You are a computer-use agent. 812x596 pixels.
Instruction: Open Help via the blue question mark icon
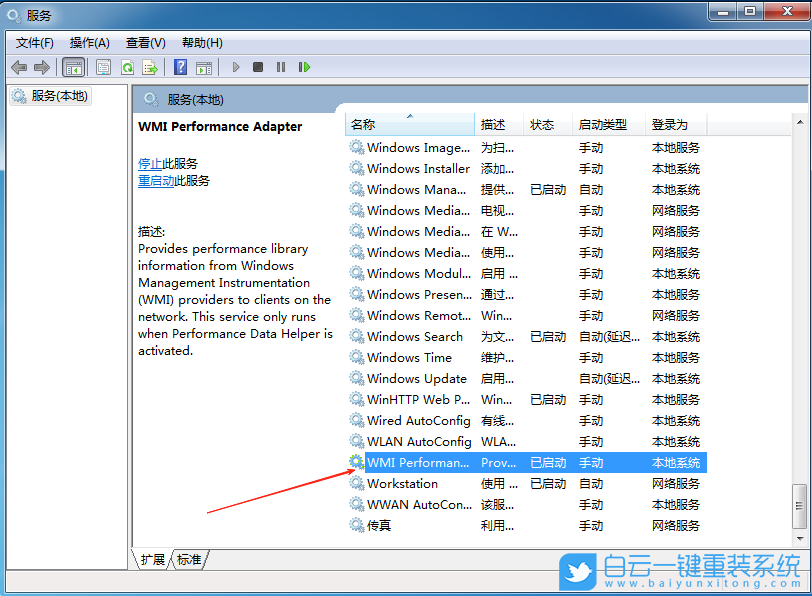181,67
